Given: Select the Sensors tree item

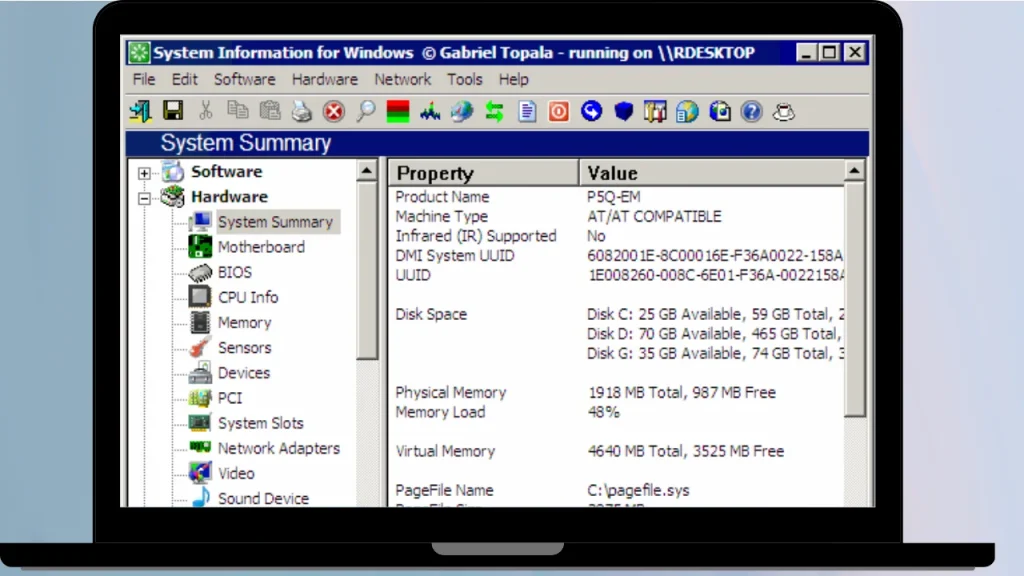Looking at the screenshot, I should (244, 347).
